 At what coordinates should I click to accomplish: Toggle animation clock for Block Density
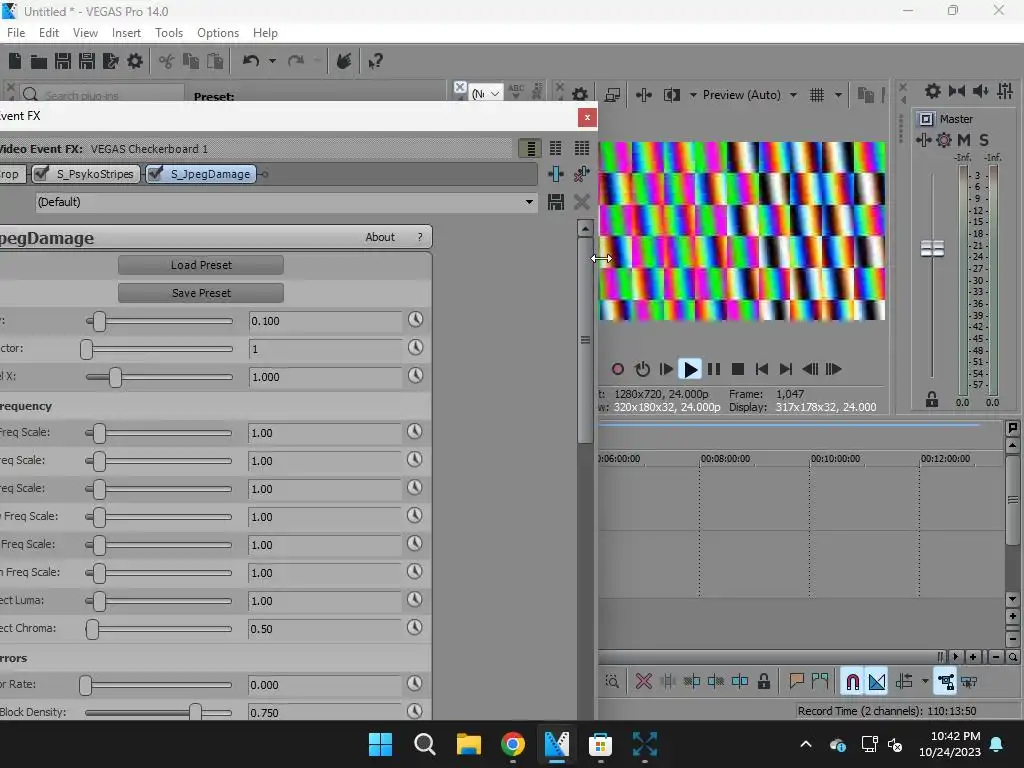(x=415, y=711)
